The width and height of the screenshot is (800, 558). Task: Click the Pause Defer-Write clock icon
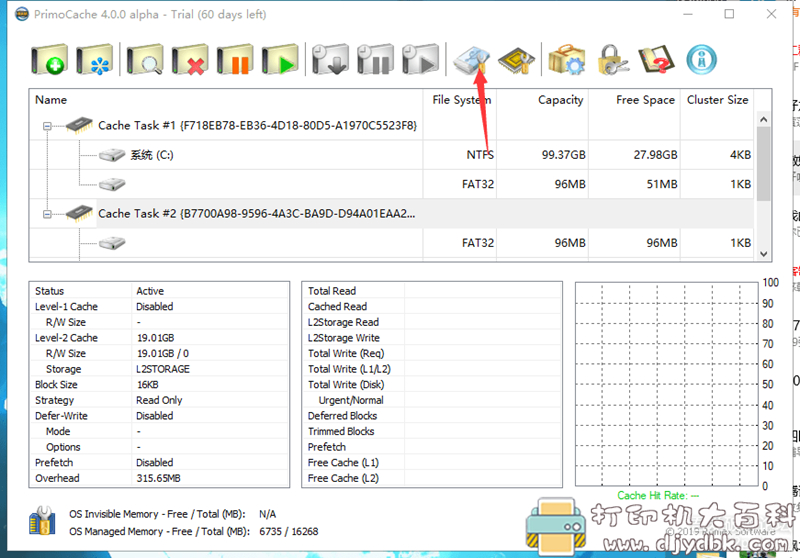(375, 59)
